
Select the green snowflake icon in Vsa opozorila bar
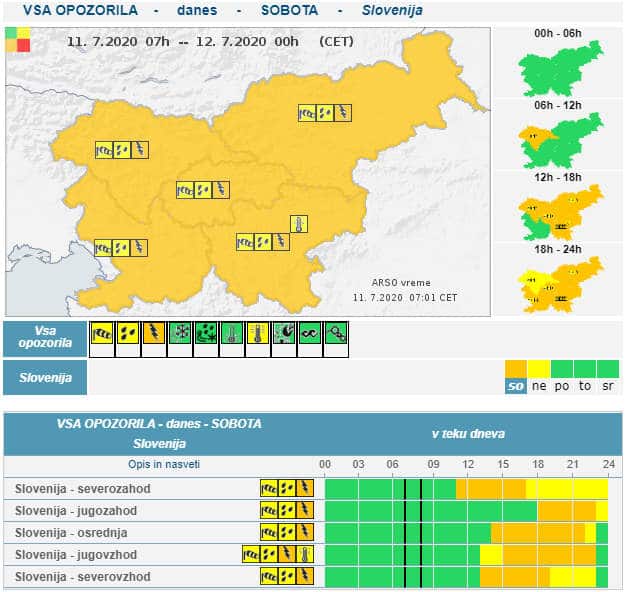tap(180, 333)
